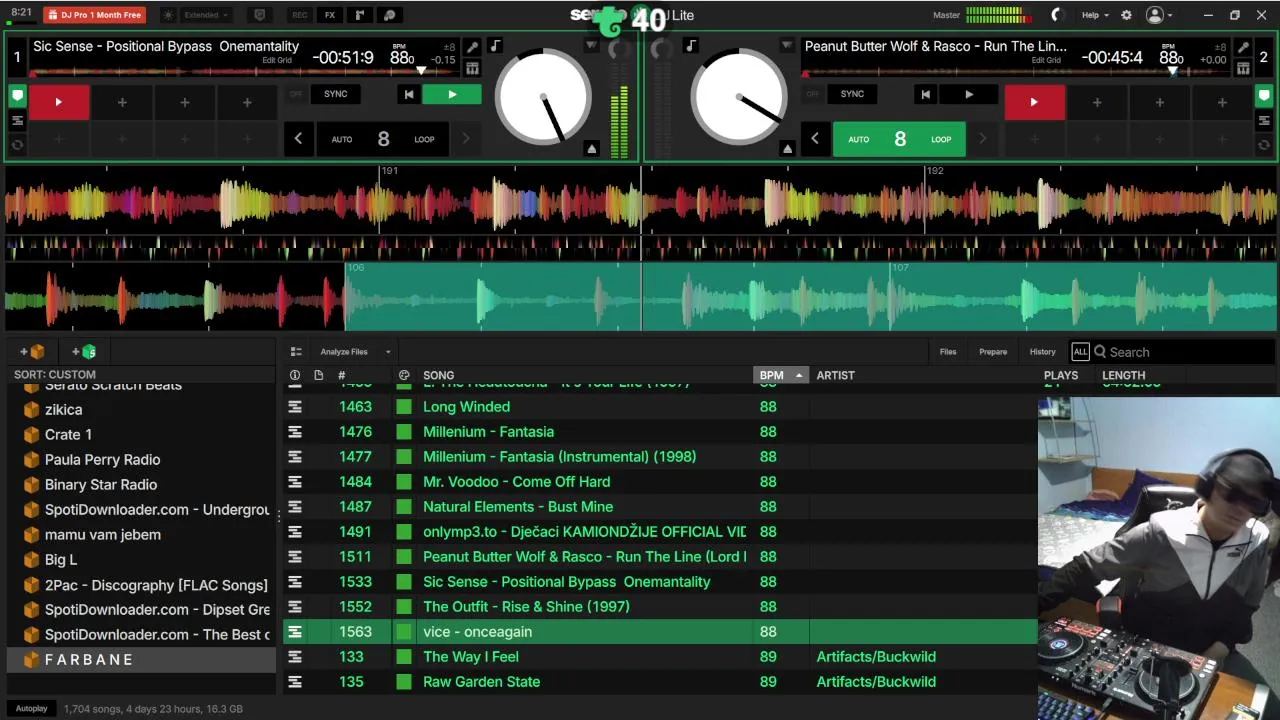Viewport: 1280px width, 720px height.
Task: Play deck 1 green play button
Action: coord(452,94)
